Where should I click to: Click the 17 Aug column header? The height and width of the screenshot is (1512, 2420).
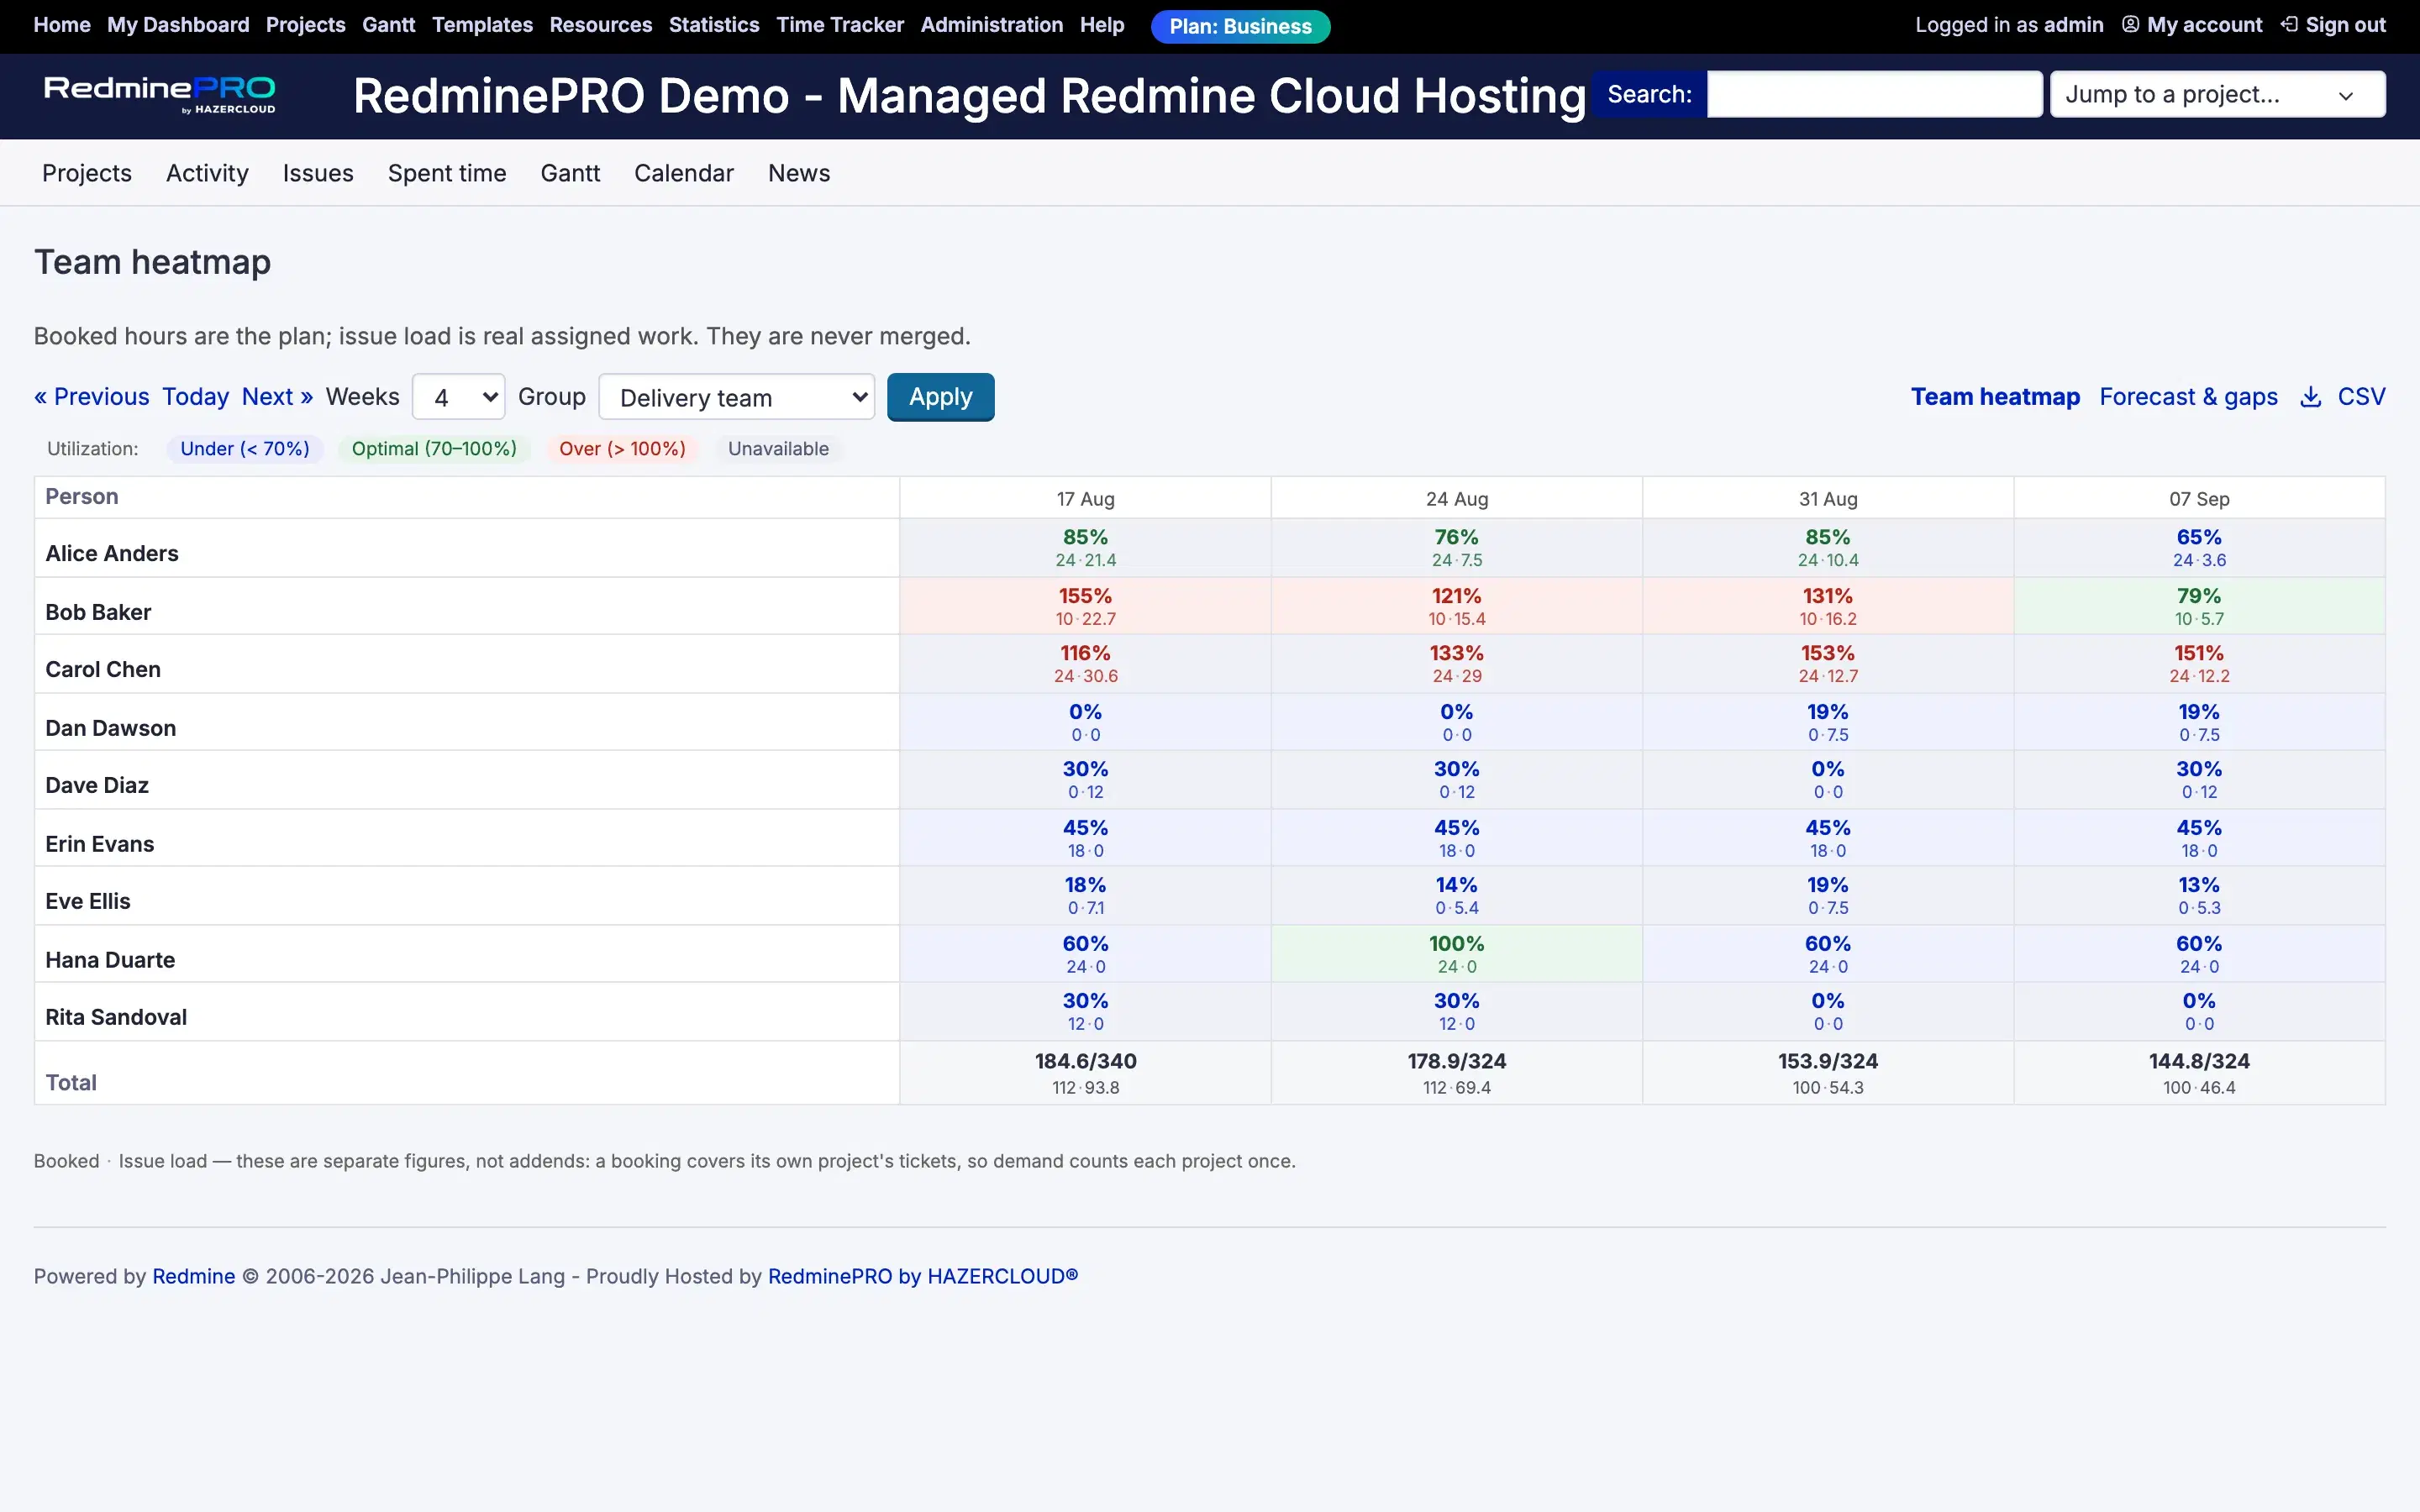point(1085,499)
